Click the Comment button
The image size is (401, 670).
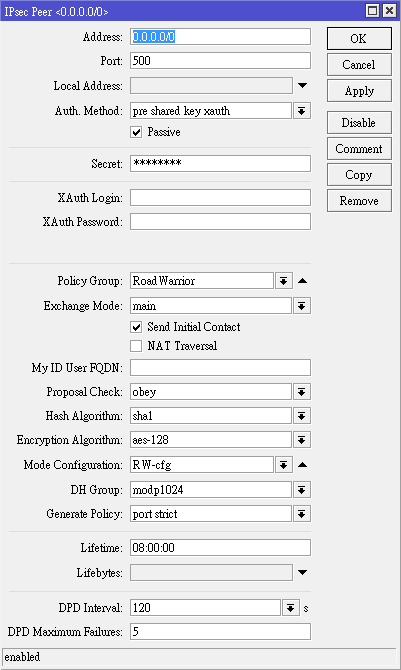coord(359,149)
